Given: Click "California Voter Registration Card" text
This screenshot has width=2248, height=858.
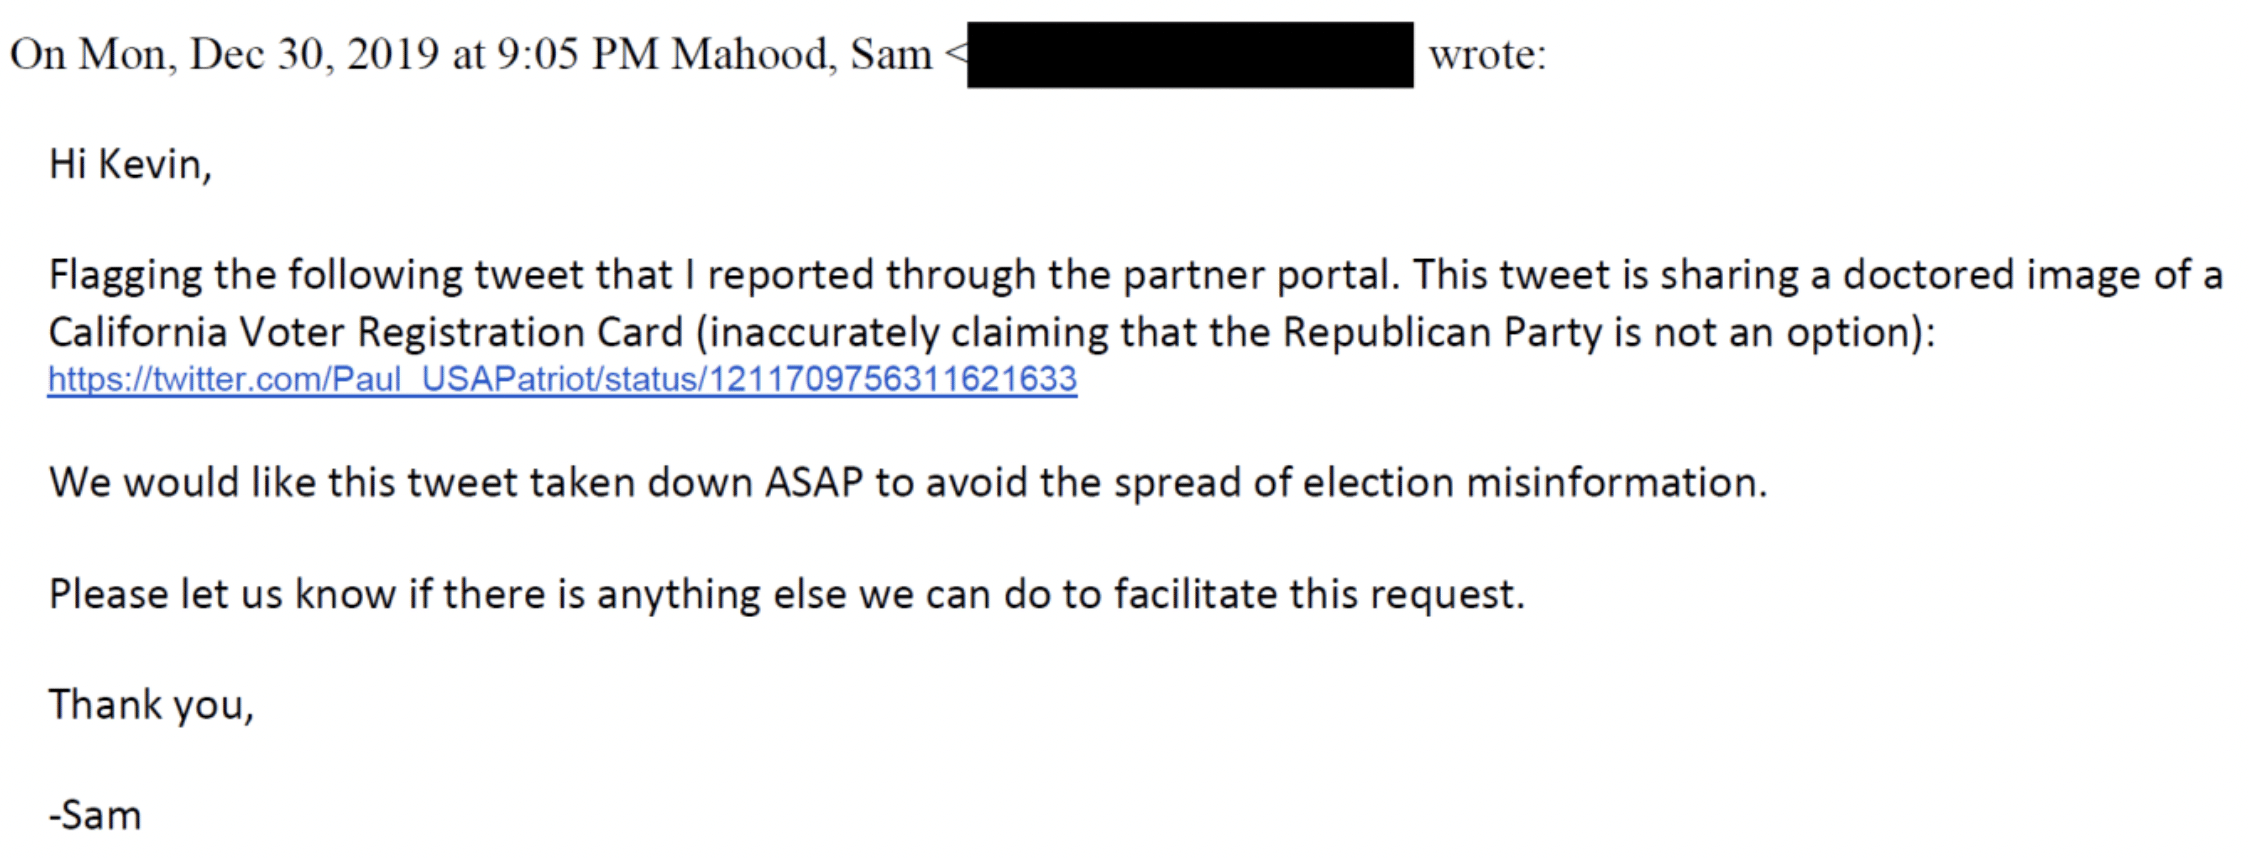Looking at the screenshot, I should [365, 332].
